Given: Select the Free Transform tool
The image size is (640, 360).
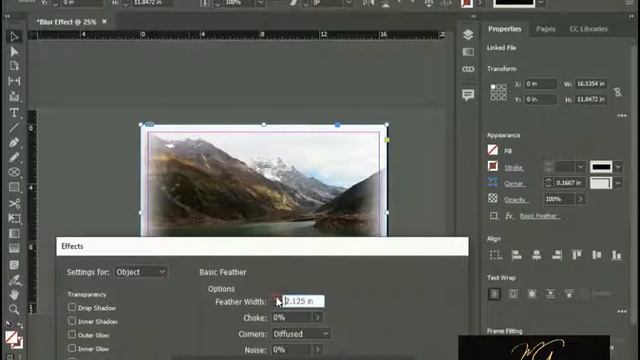Looking at the screenshot, I should [x=14, y=218].
